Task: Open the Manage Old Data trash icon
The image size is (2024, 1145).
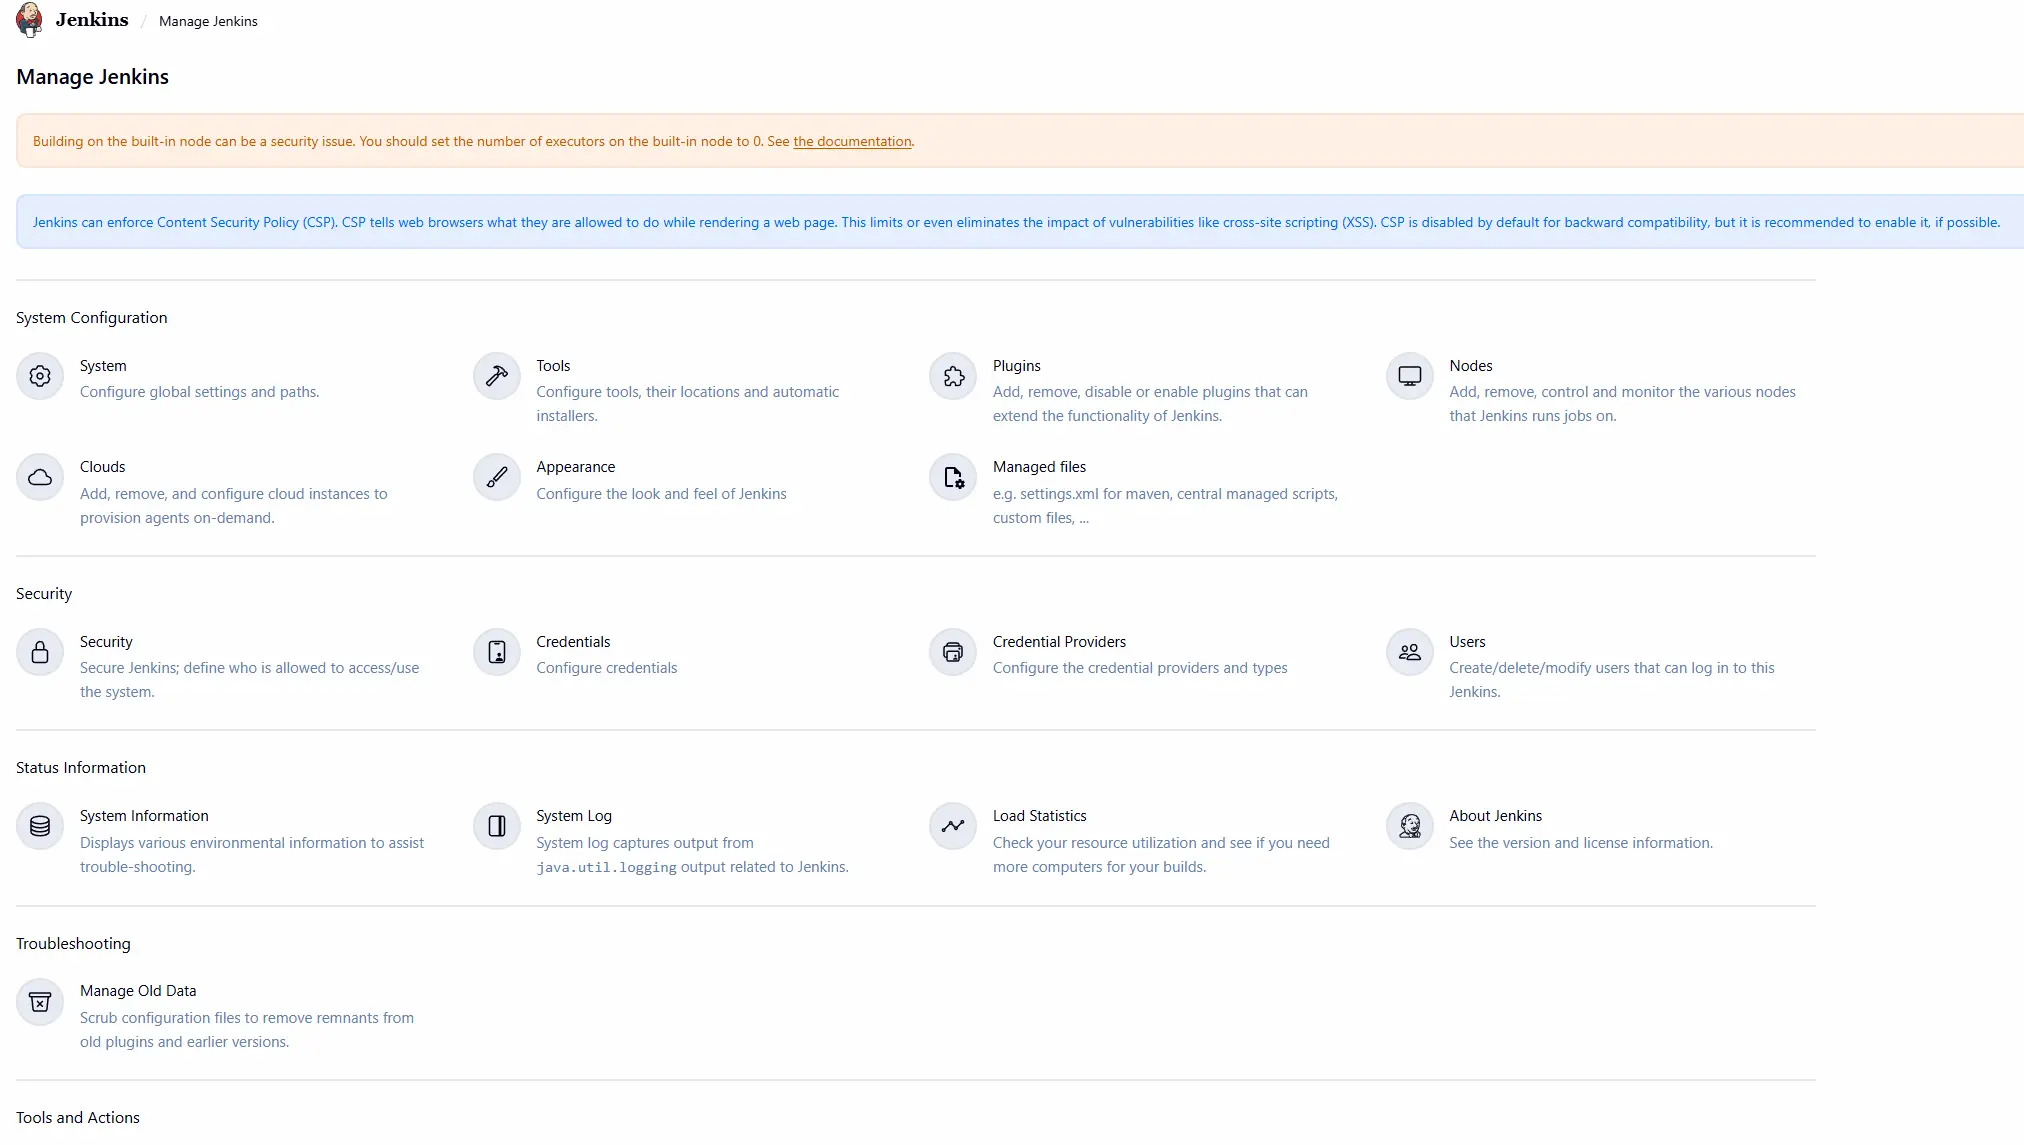Action: (x=40, y=1002)
